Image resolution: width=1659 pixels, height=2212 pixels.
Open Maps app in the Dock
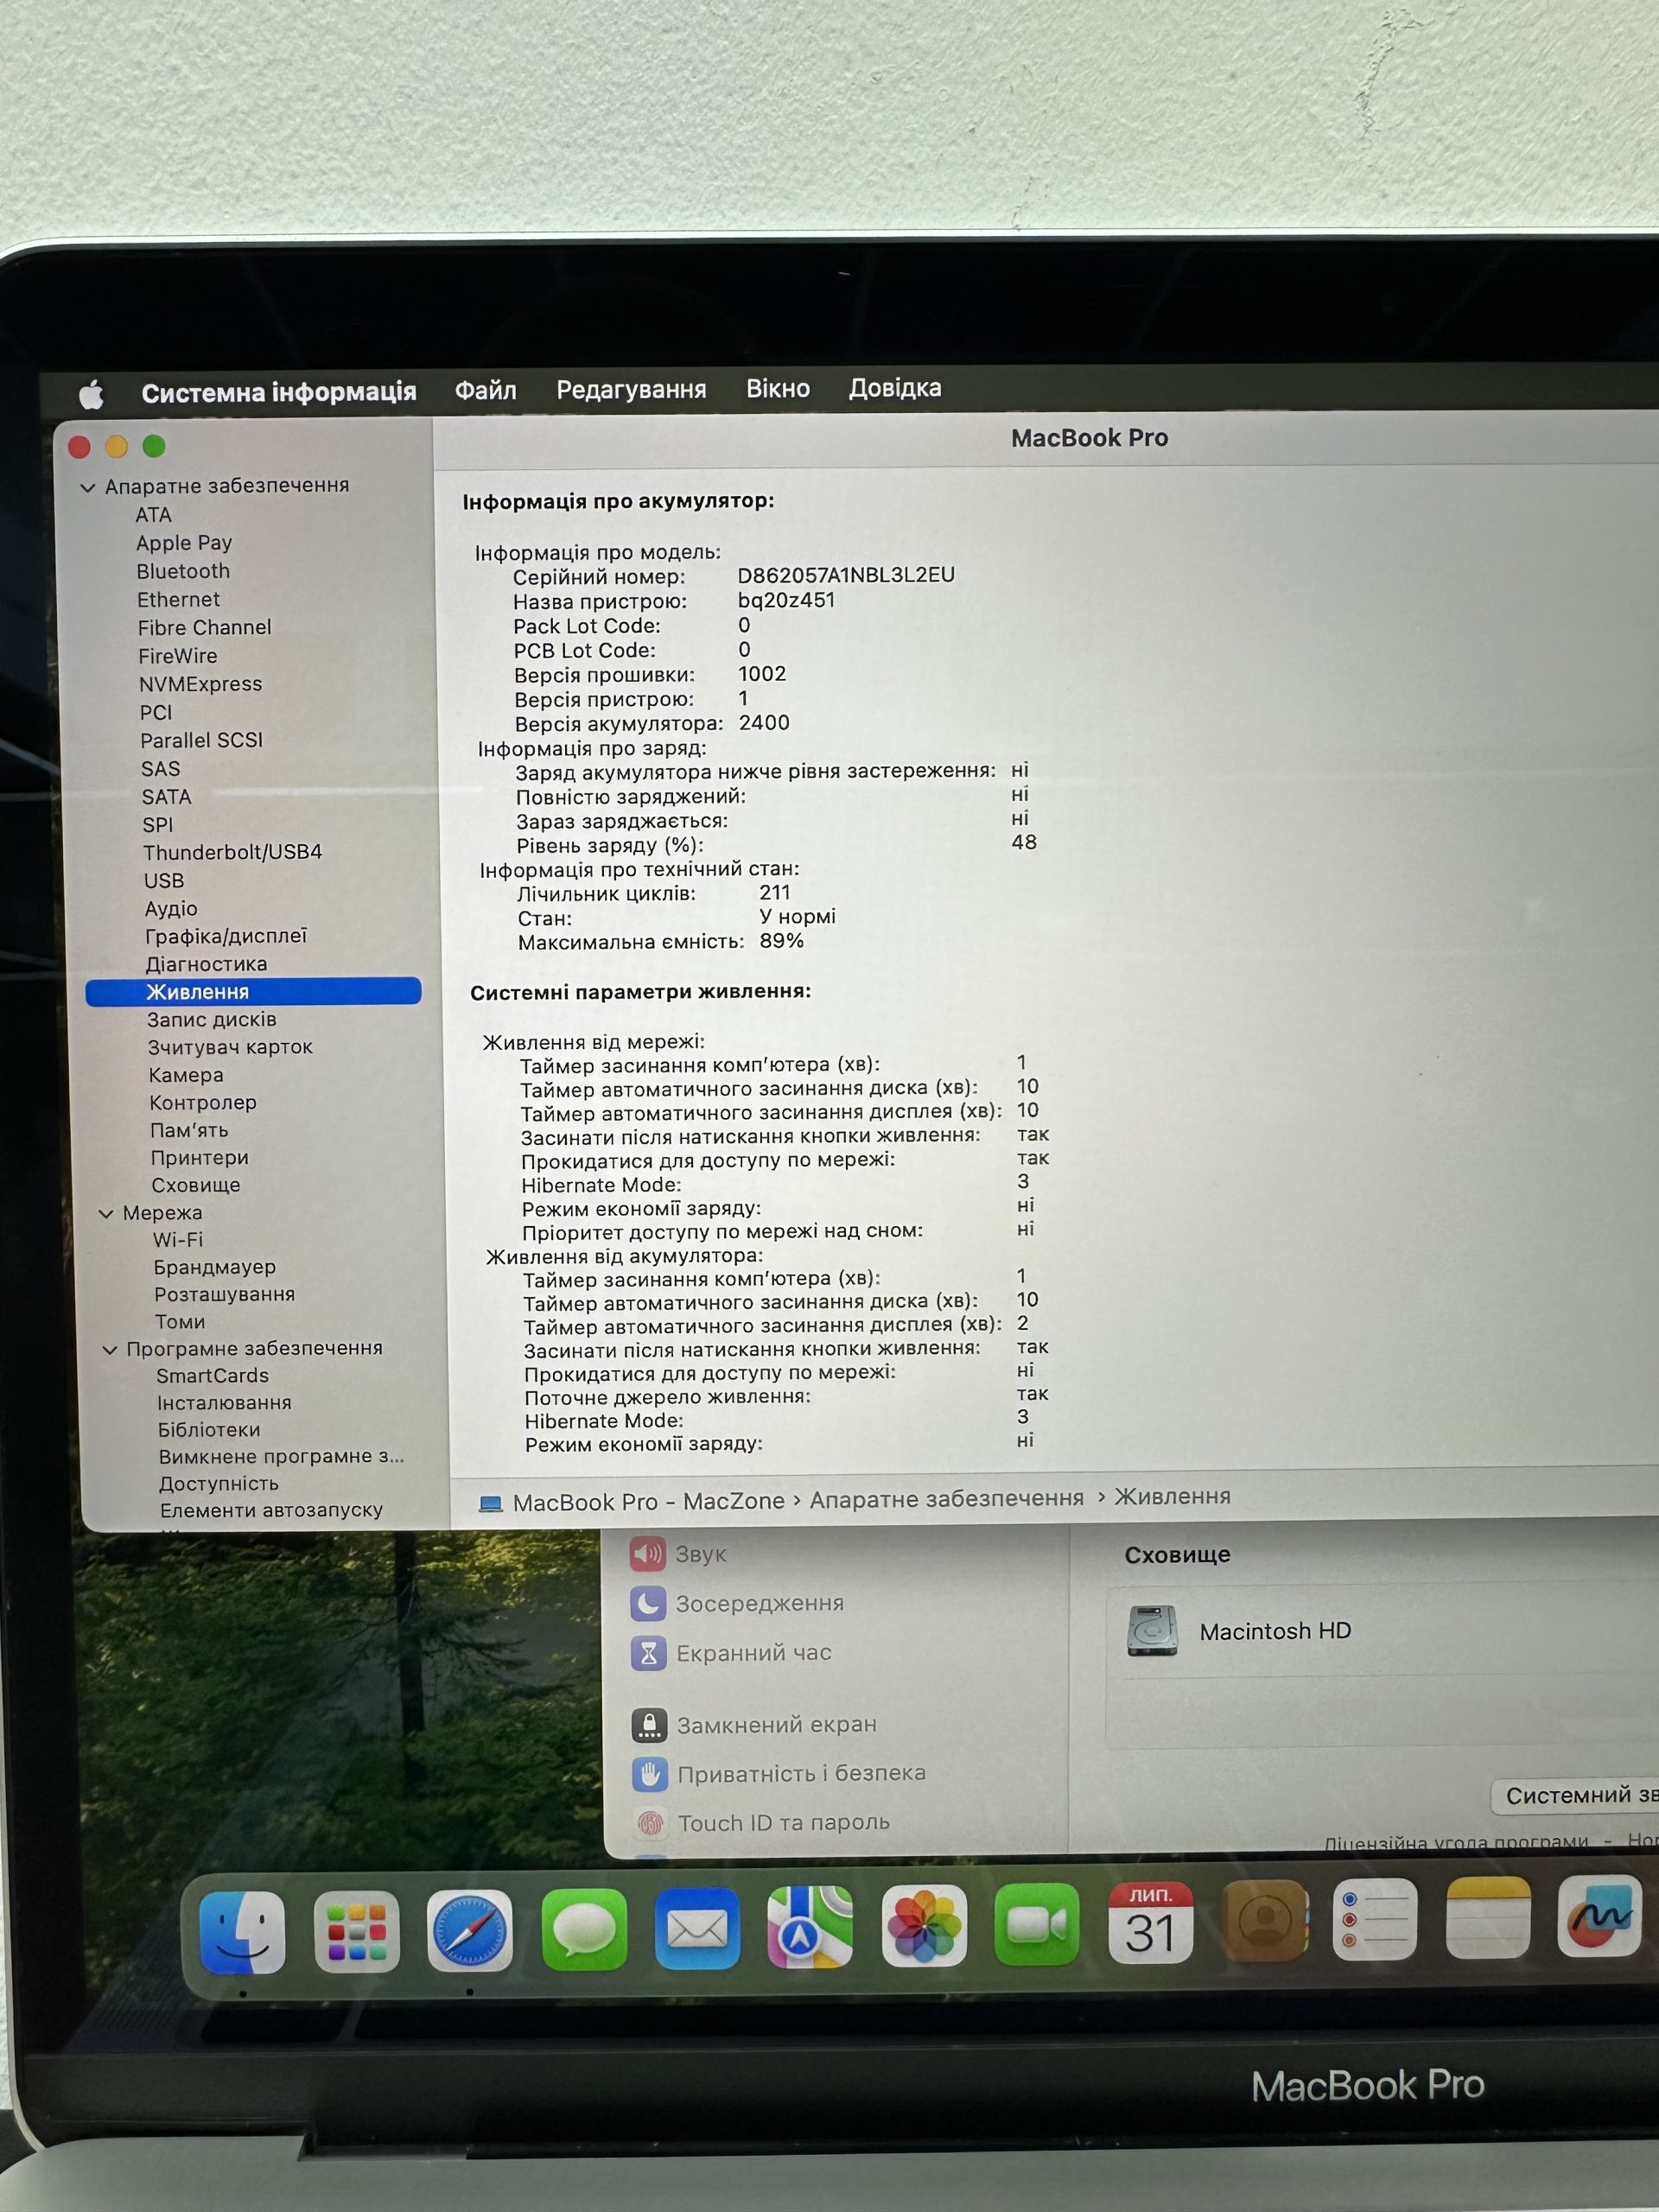[810, 1927]
